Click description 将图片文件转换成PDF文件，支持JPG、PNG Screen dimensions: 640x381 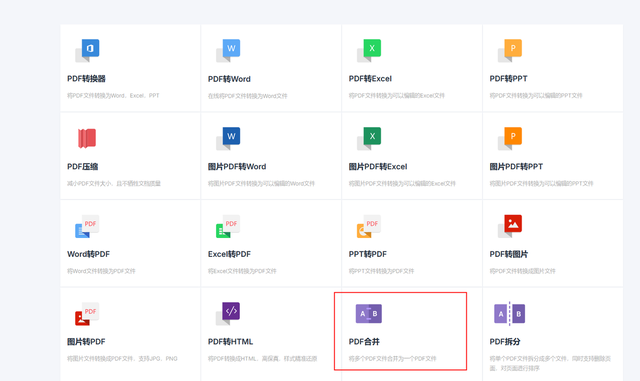[122, 359]
